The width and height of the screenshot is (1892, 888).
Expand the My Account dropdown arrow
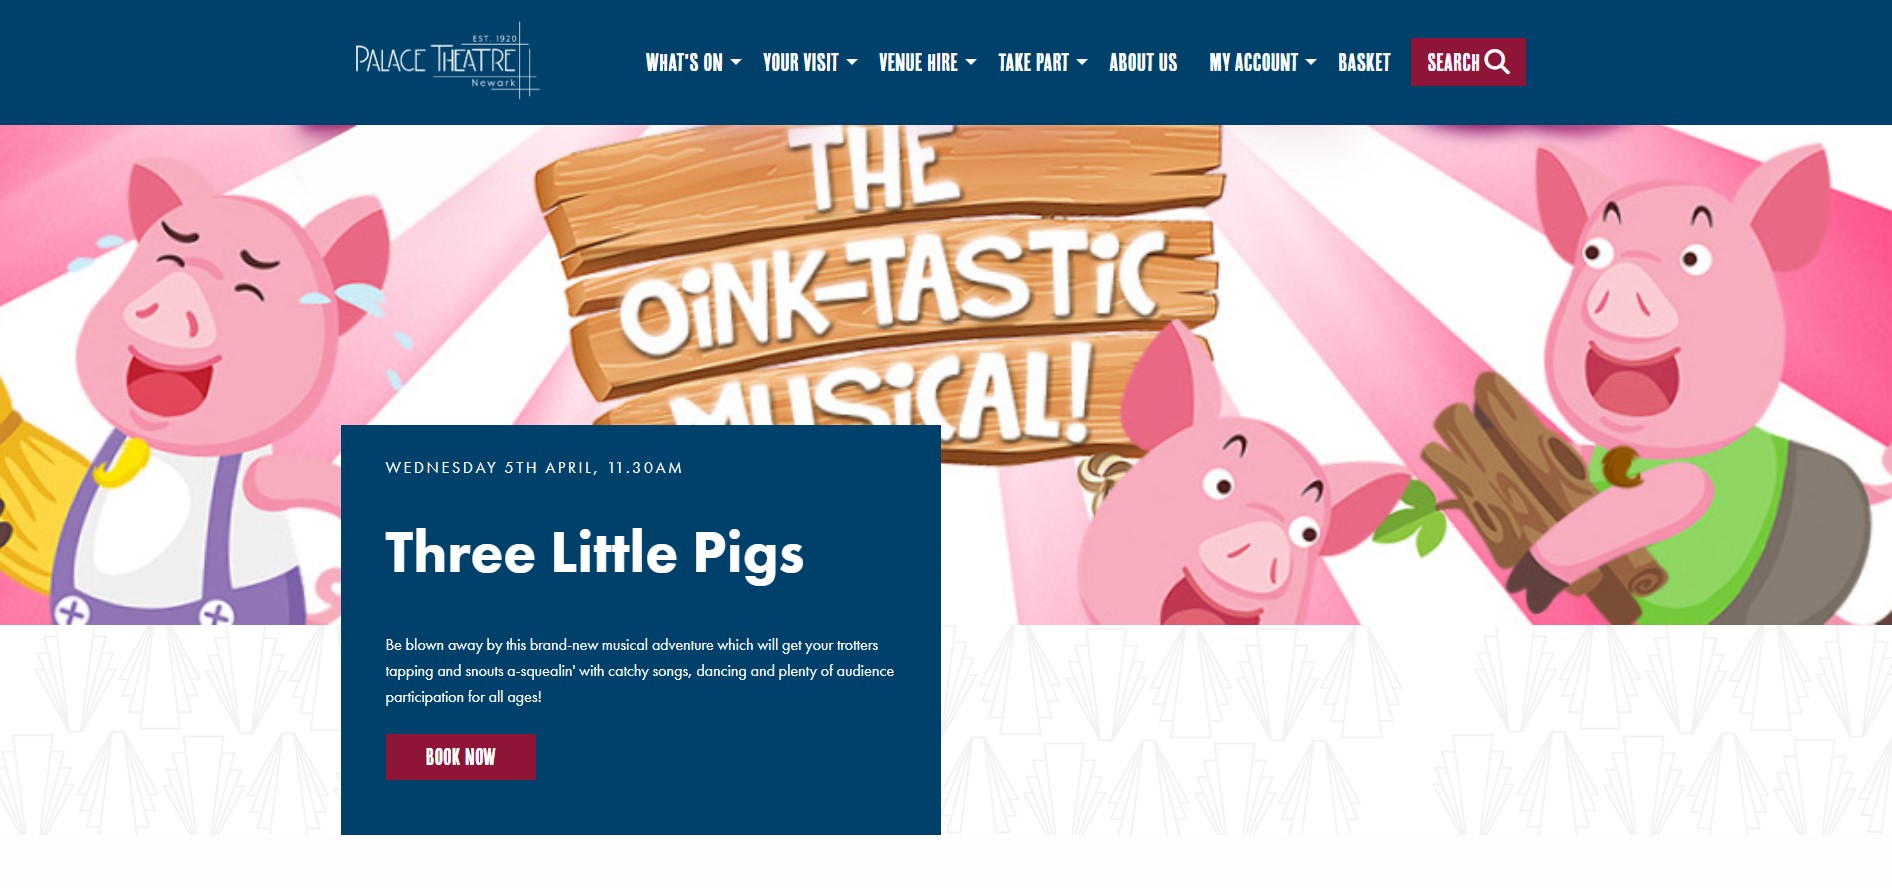point(1311,62)
